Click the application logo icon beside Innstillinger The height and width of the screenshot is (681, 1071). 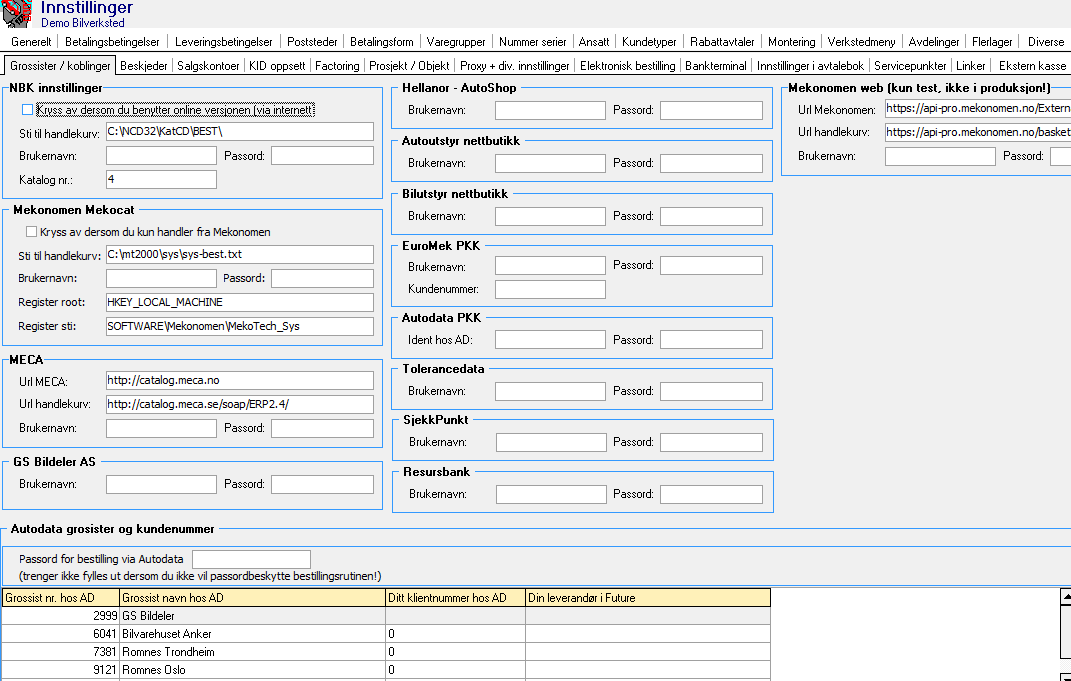[x=16, y=14]
